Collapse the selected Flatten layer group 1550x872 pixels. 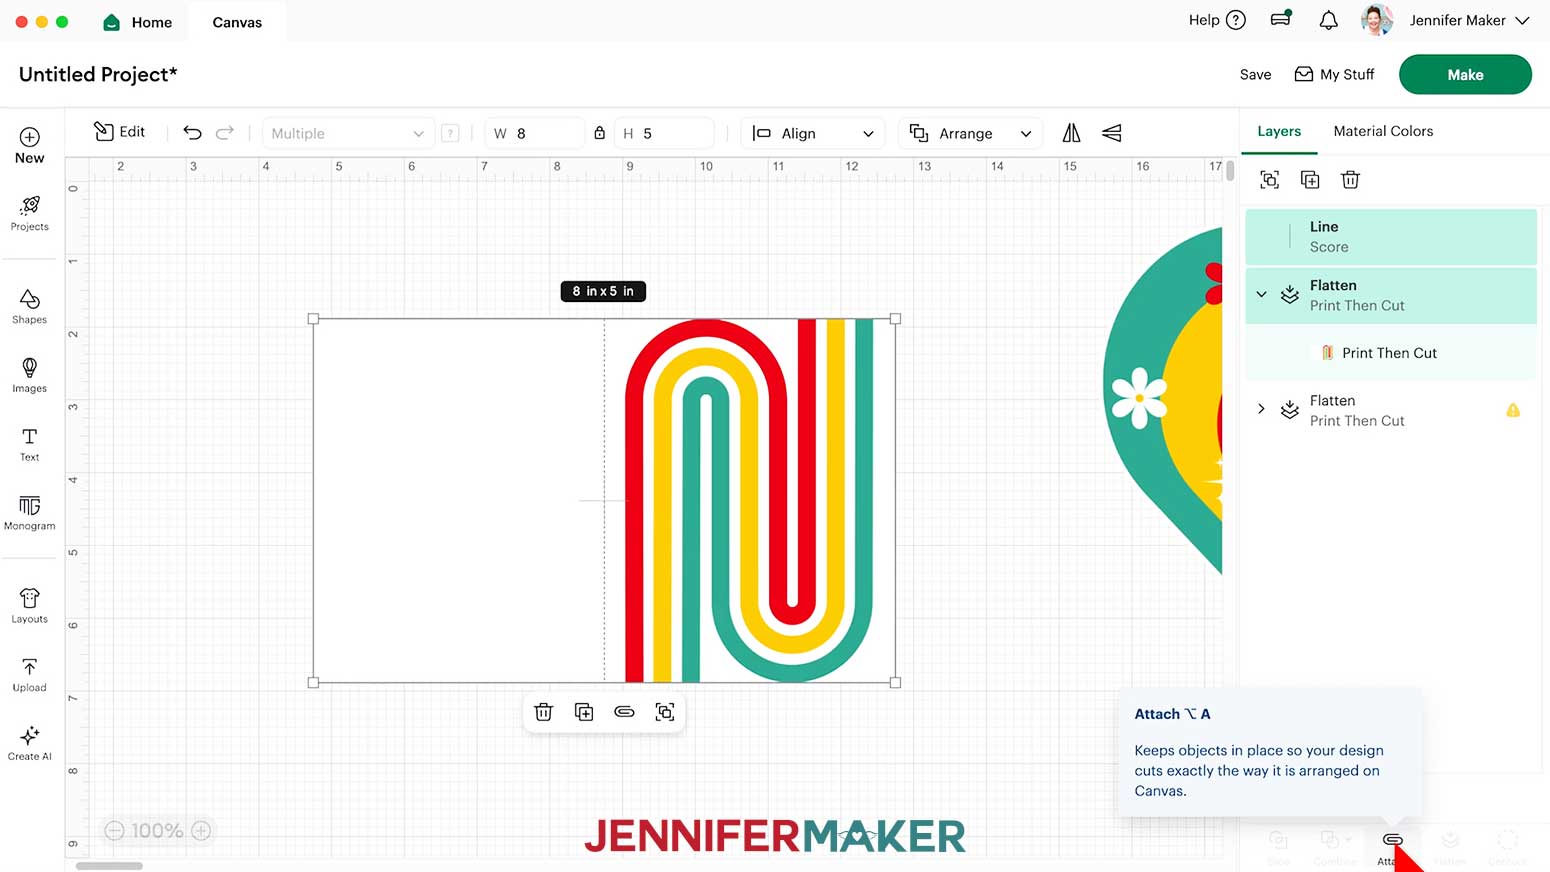(x=1261, y=295)
